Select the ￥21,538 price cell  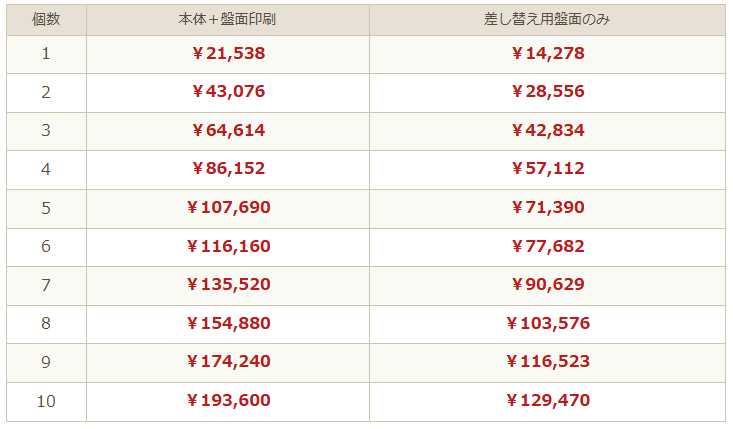[228, 53]
